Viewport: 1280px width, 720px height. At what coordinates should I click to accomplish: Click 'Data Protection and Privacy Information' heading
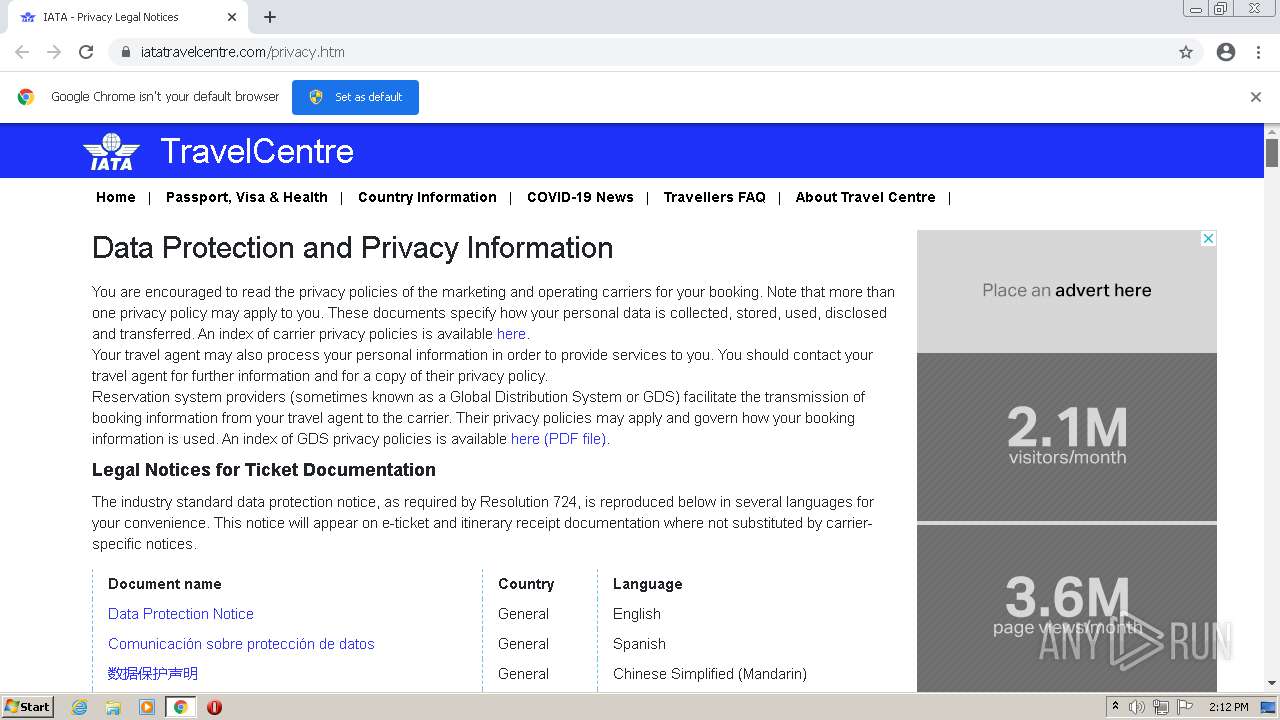353,248
